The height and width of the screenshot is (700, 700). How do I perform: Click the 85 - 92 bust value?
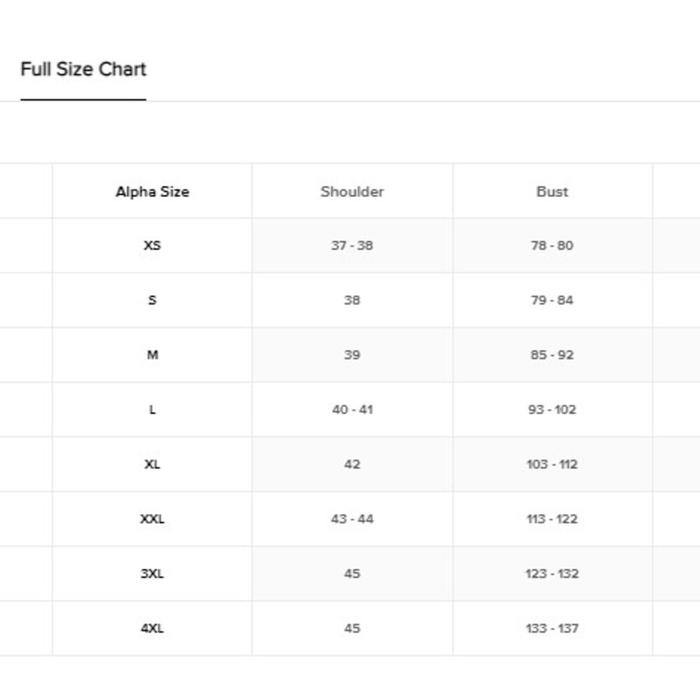[x=552, y=355]
